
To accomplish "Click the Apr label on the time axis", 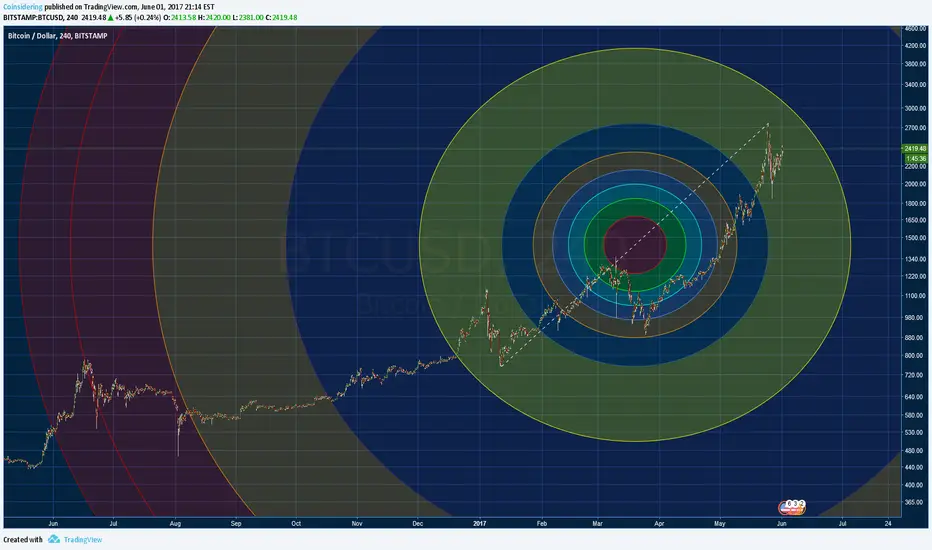I will click(659, 524).
